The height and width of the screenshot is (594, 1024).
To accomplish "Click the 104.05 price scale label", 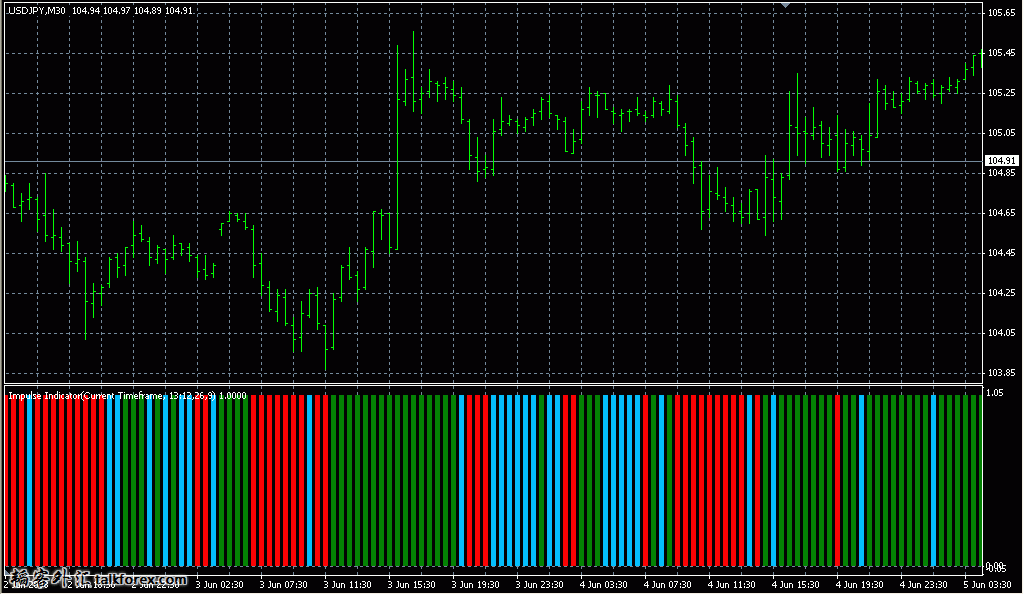I will coord(1001,332).
